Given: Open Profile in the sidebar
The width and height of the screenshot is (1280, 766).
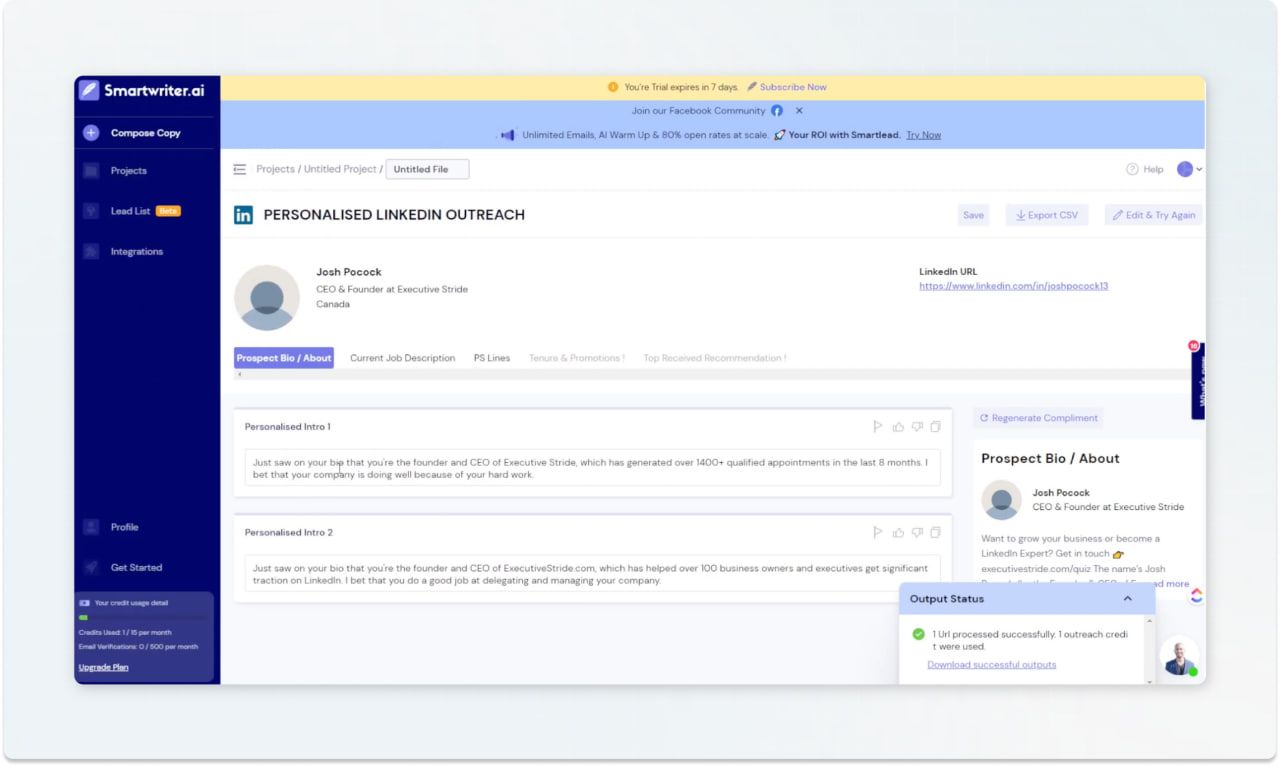Looking at the screenshot, I should point(125,527).
